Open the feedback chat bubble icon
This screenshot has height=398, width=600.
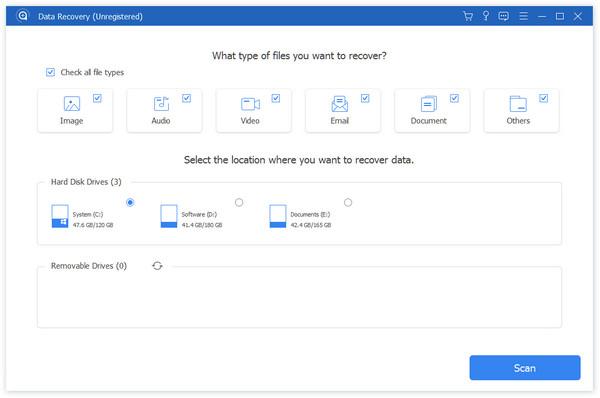coord(504,16)
